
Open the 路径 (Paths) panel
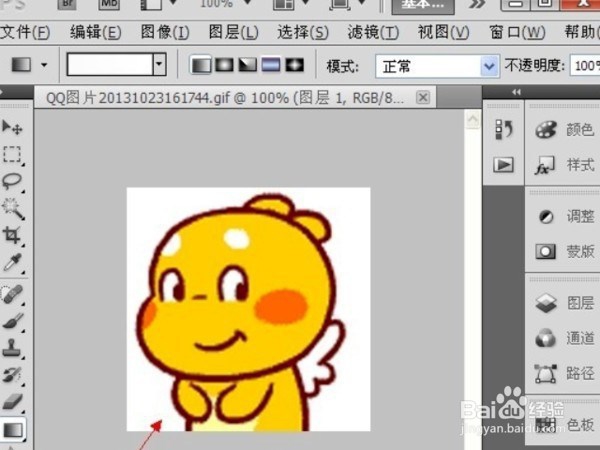[x=564, y=373]
